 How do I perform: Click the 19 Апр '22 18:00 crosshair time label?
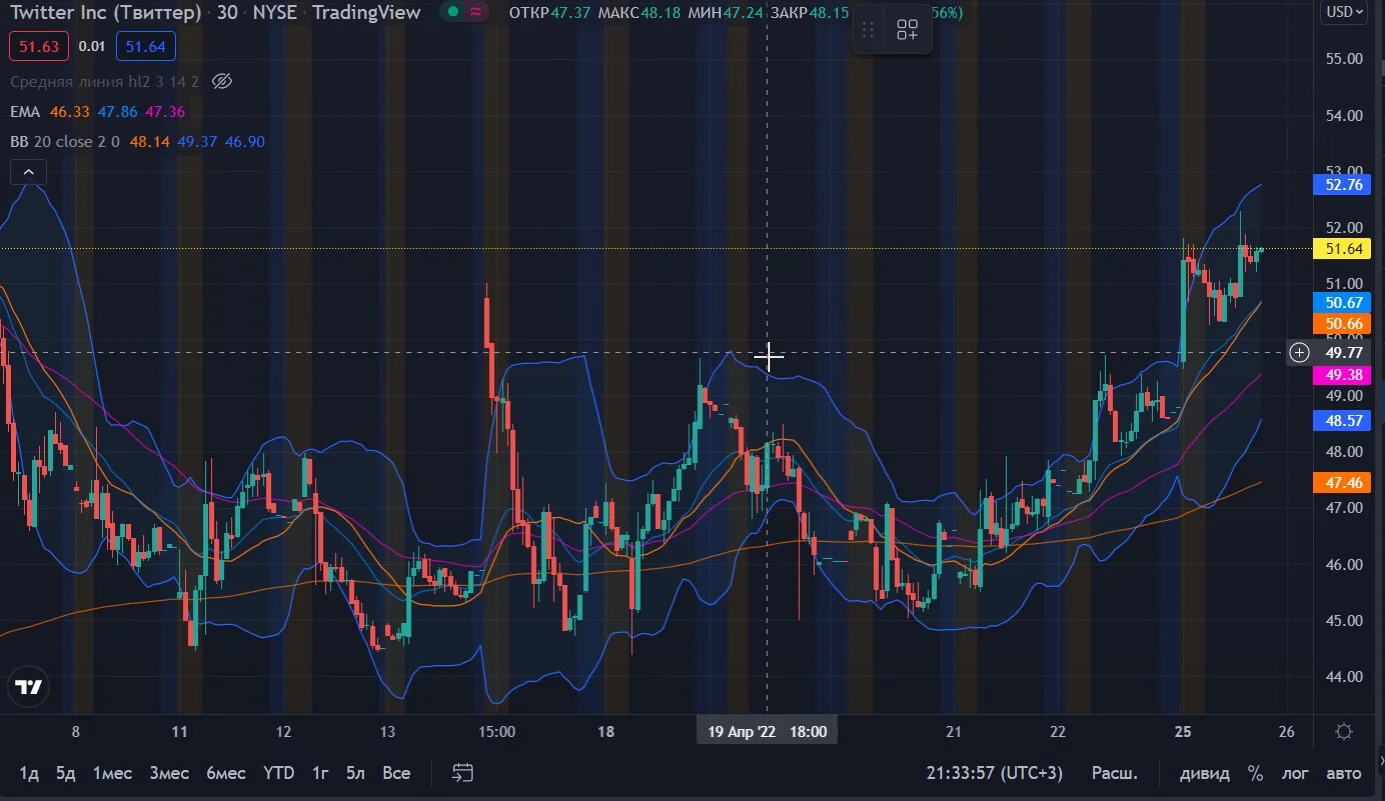[768, 731]
